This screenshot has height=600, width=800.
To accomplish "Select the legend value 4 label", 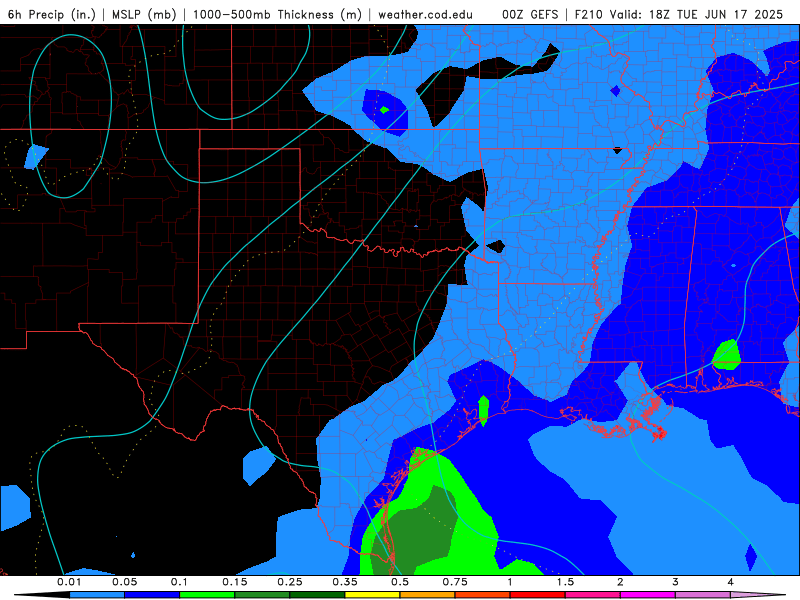I will point(731,582).
